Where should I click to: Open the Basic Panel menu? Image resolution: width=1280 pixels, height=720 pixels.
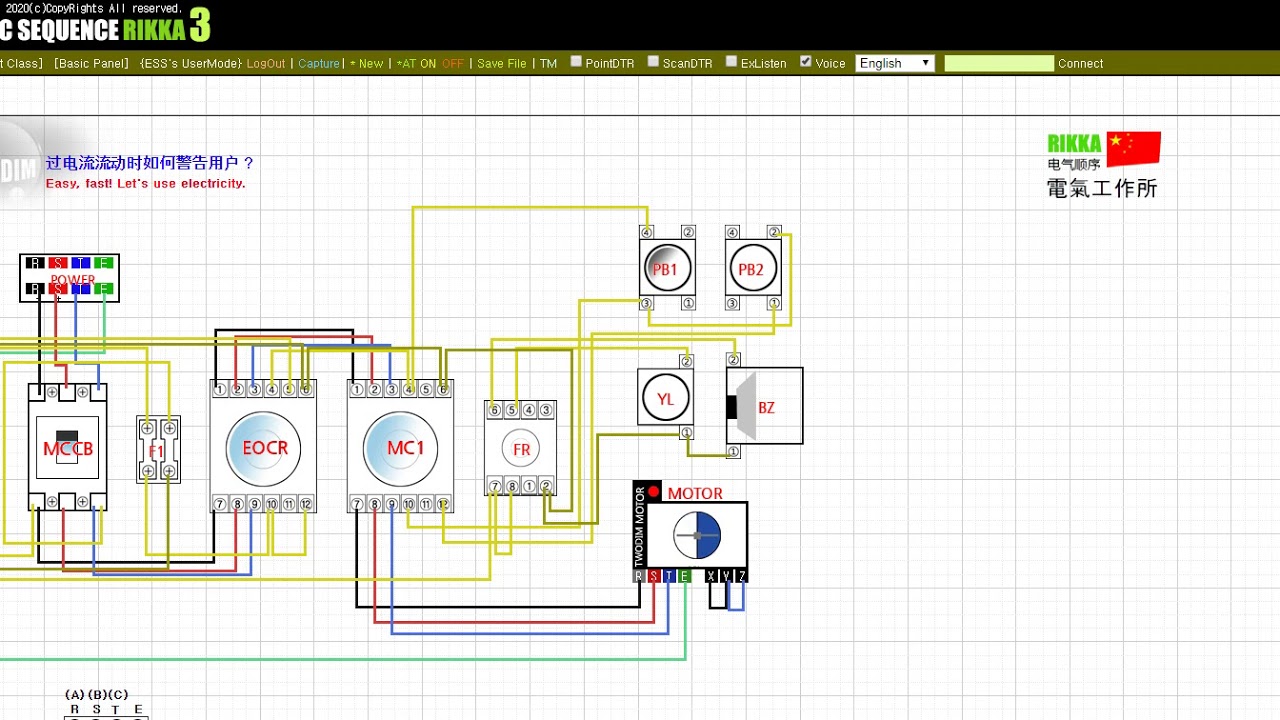(x=91, y=63)
